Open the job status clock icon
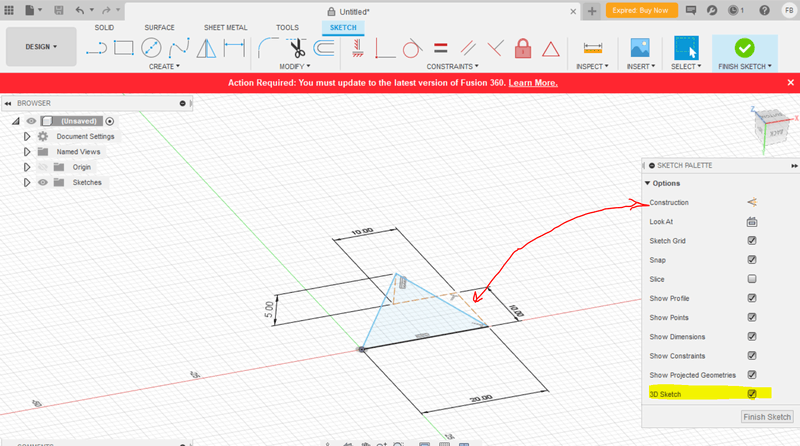The width and height of the screenshot is (800, 446). pyautogui.click(x=735, y=10)
